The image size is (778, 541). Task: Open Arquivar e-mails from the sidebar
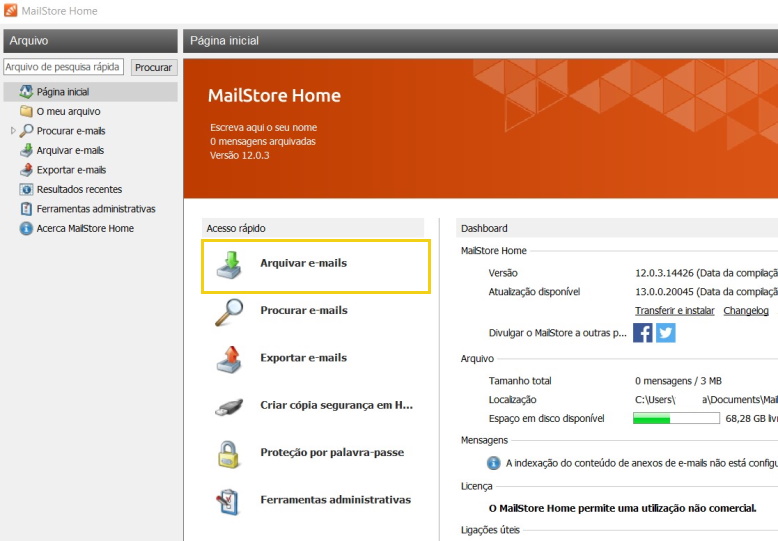point(70,150)
